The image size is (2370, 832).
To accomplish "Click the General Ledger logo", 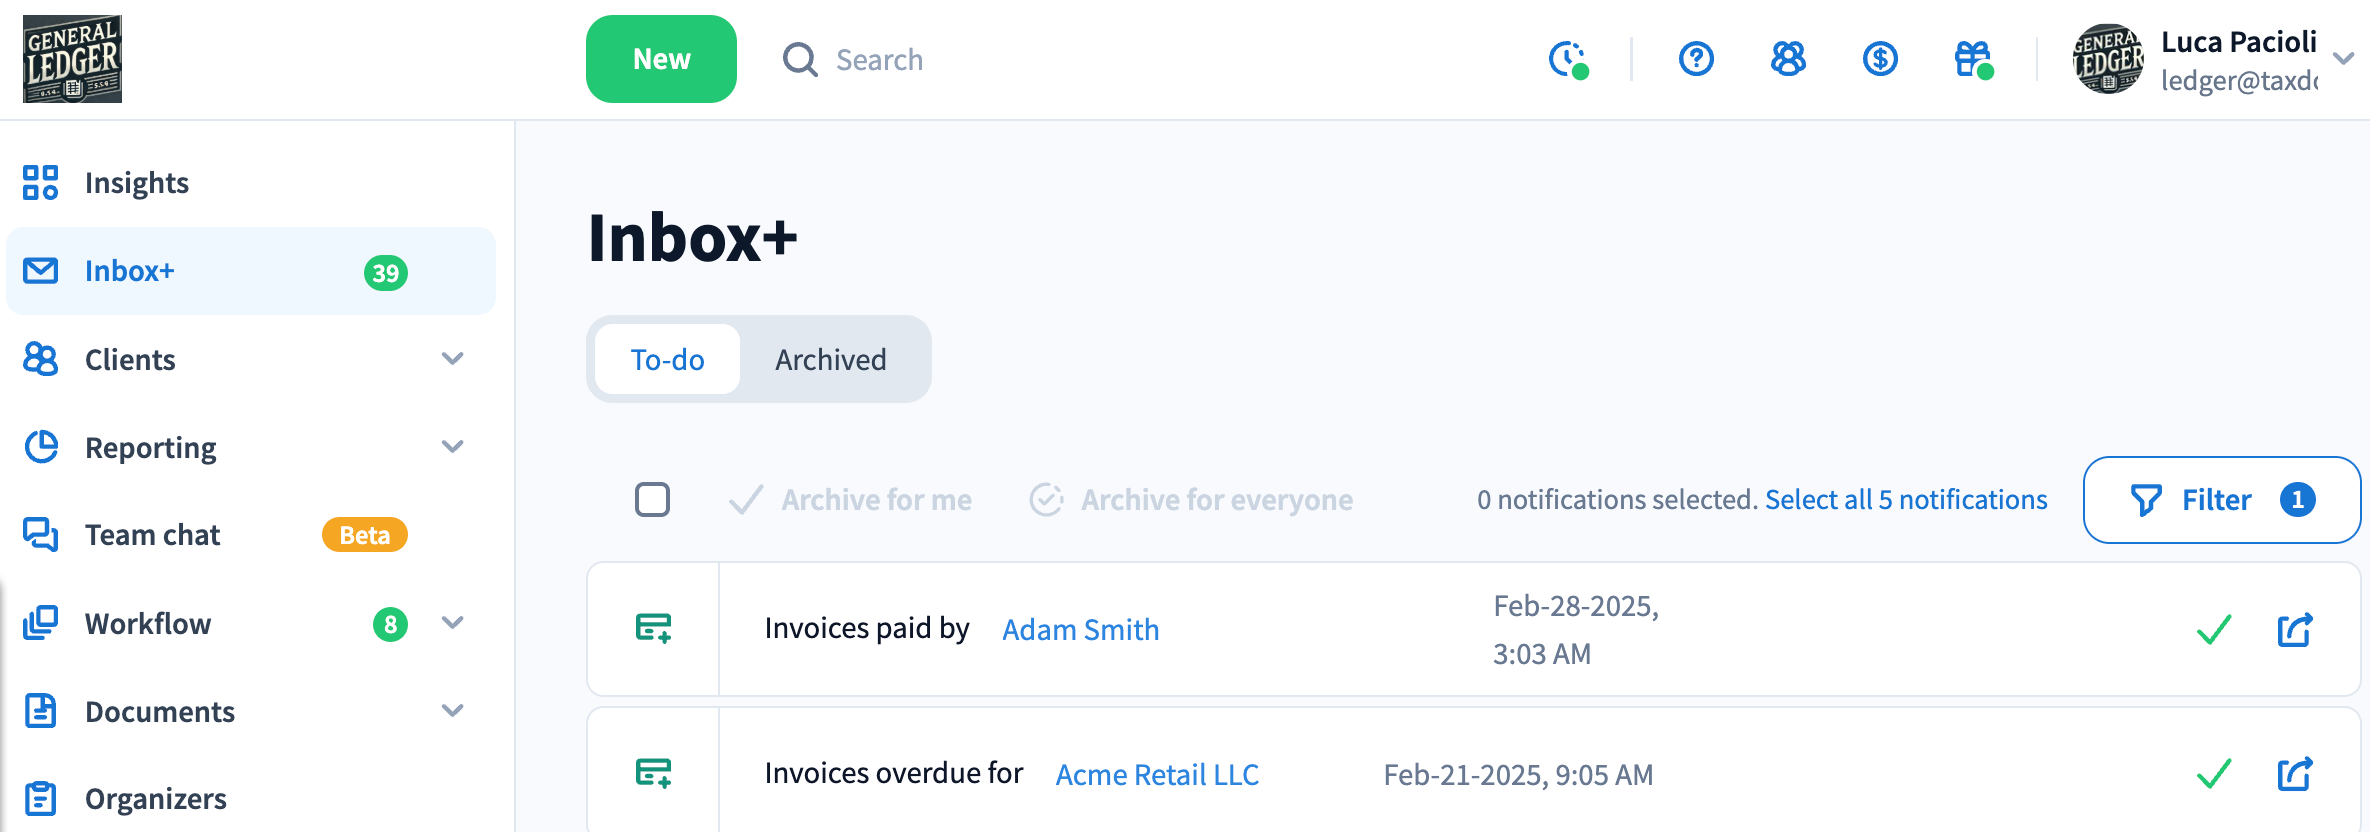I will [72, 59].
